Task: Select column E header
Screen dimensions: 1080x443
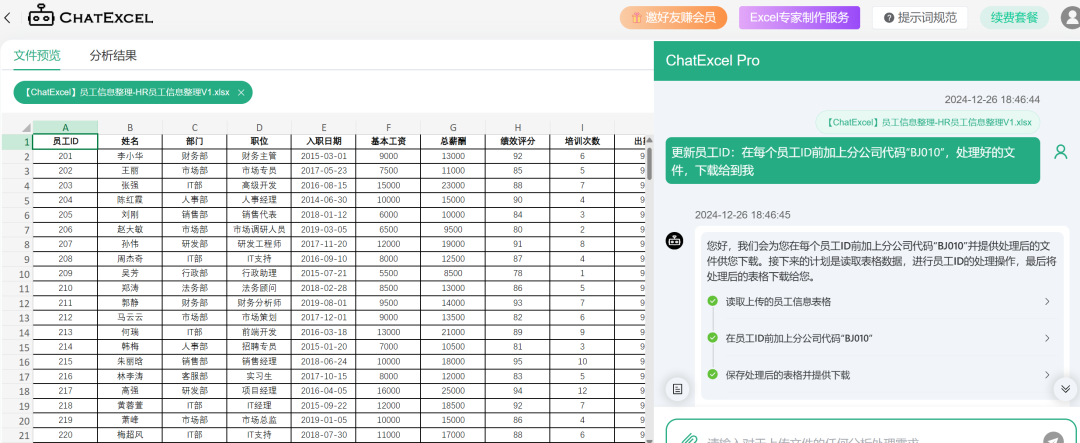Action: coord(324,127)
